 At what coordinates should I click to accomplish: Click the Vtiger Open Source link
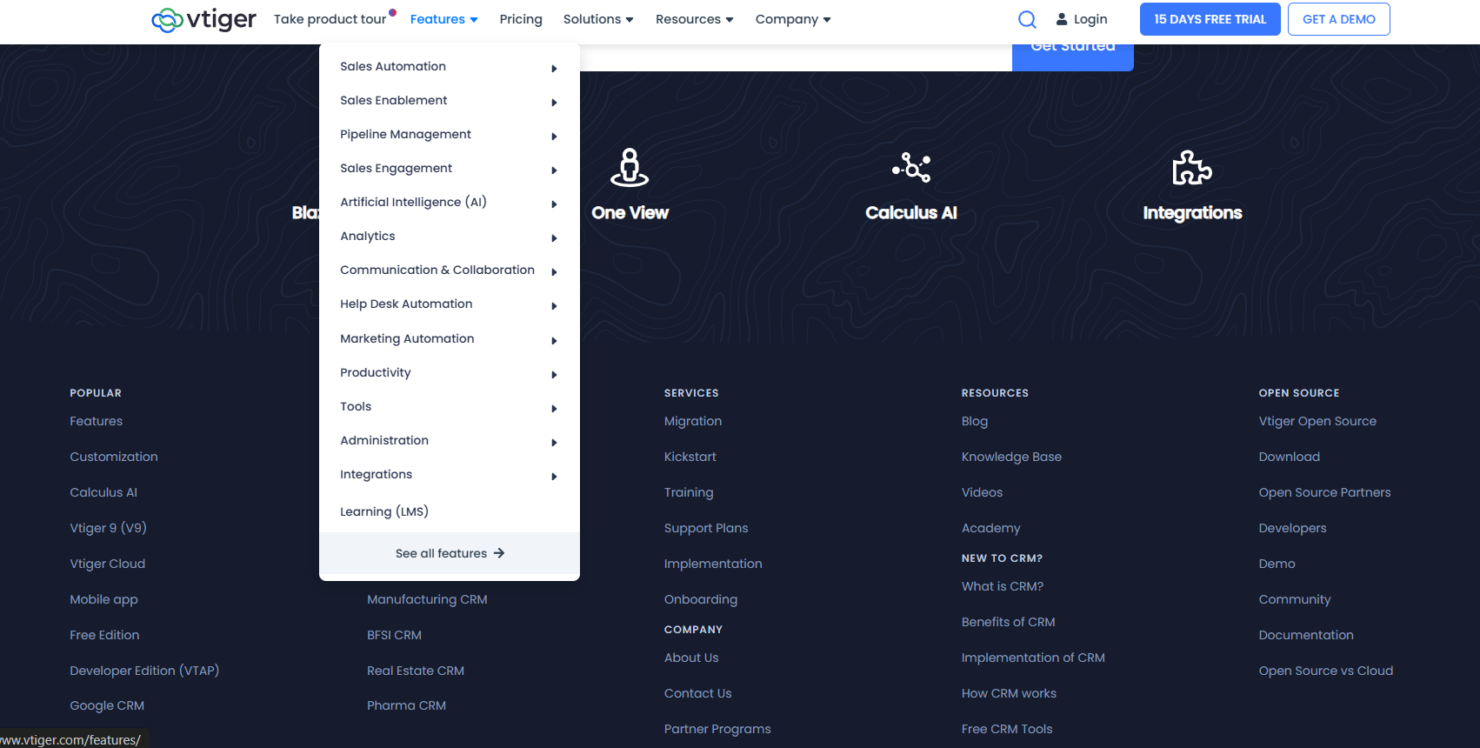1317,421
